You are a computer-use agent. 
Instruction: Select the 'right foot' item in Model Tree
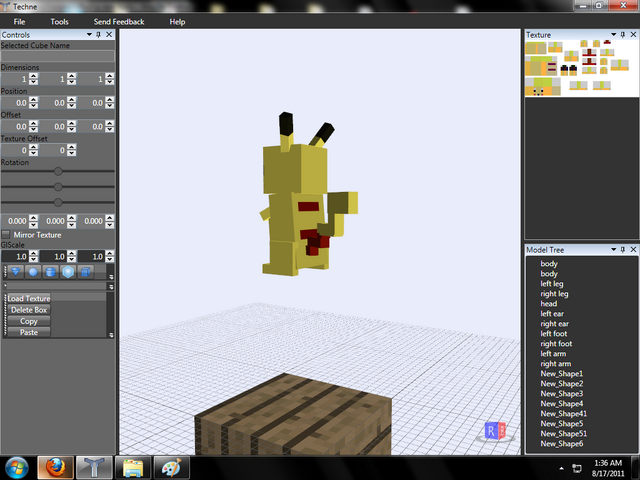pyautogui.click(x=556, y=344)
